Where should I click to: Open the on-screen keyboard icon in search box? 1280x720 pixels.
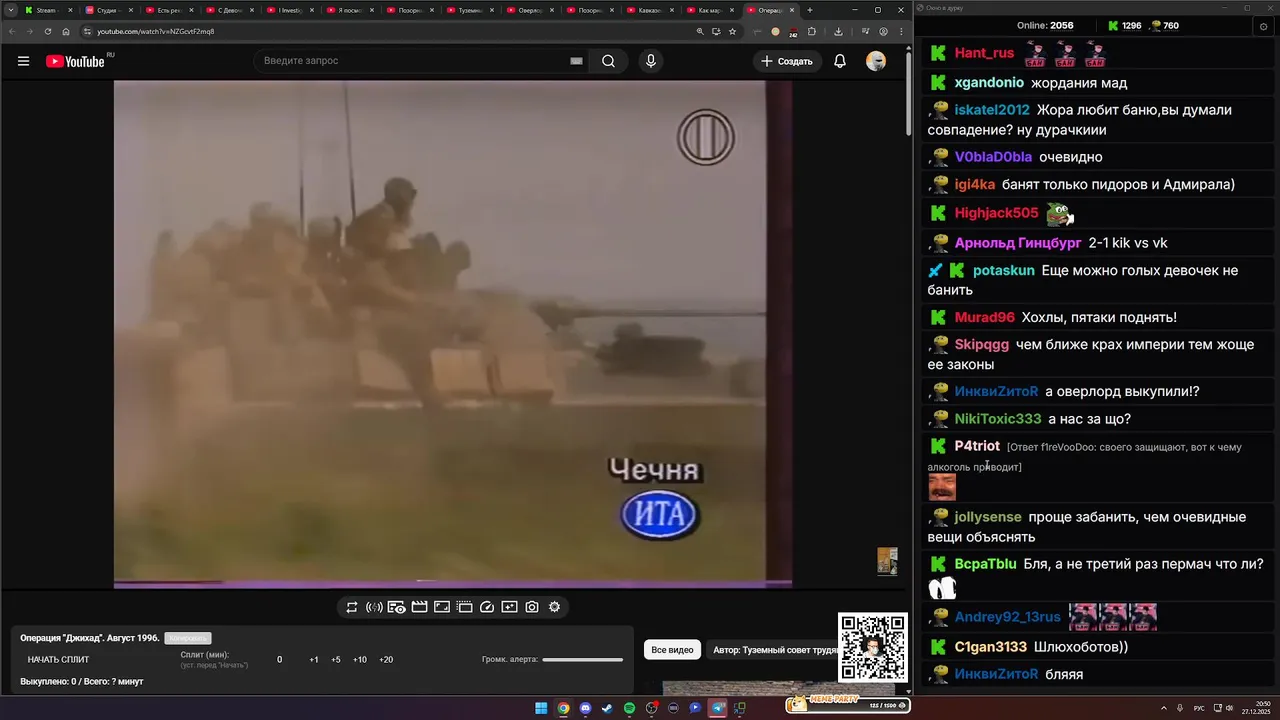576,61
